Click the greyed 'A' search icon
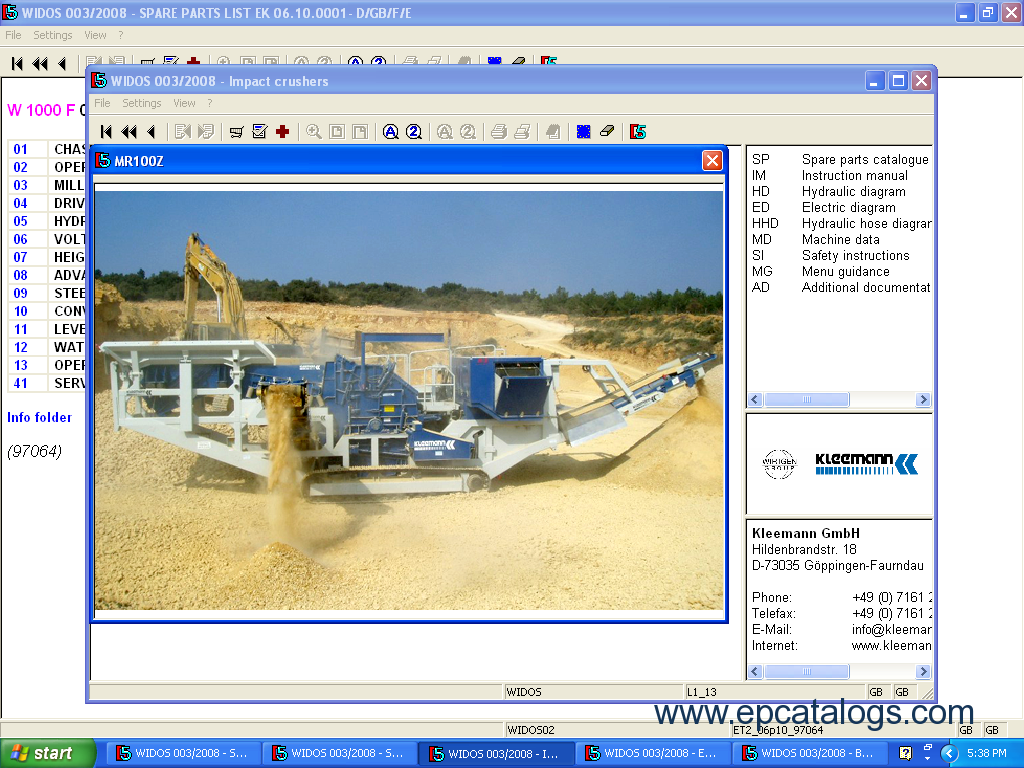Image resolution: width=1024 pixels, height=768 pixels. [445, 132]
